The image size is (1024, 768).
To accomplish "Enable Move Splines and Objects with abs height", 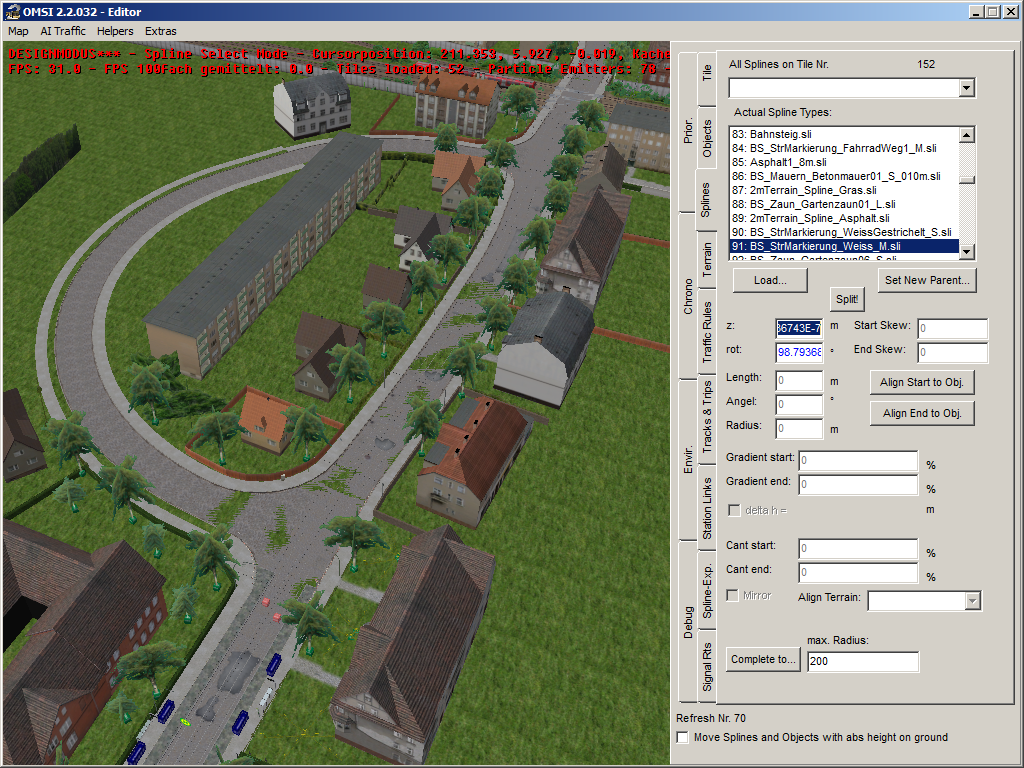I will pyautogui.click(x=683, y=738).
